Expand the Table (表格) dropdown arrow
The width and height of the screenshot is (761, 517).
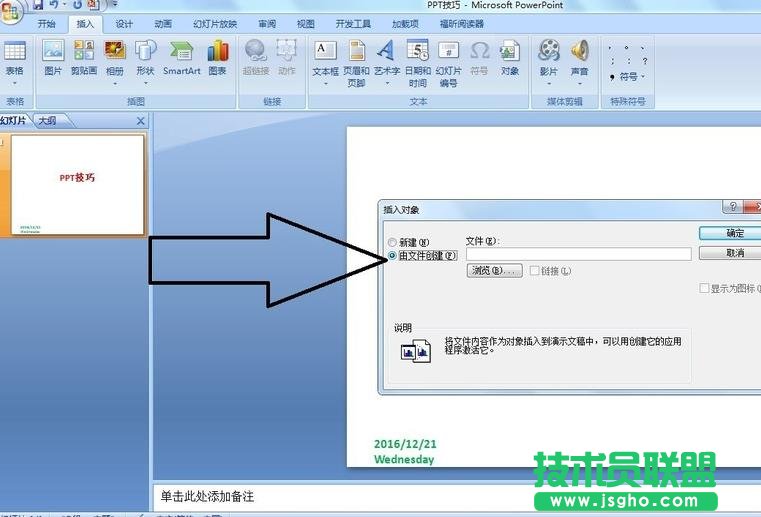[x=15, y=83]
